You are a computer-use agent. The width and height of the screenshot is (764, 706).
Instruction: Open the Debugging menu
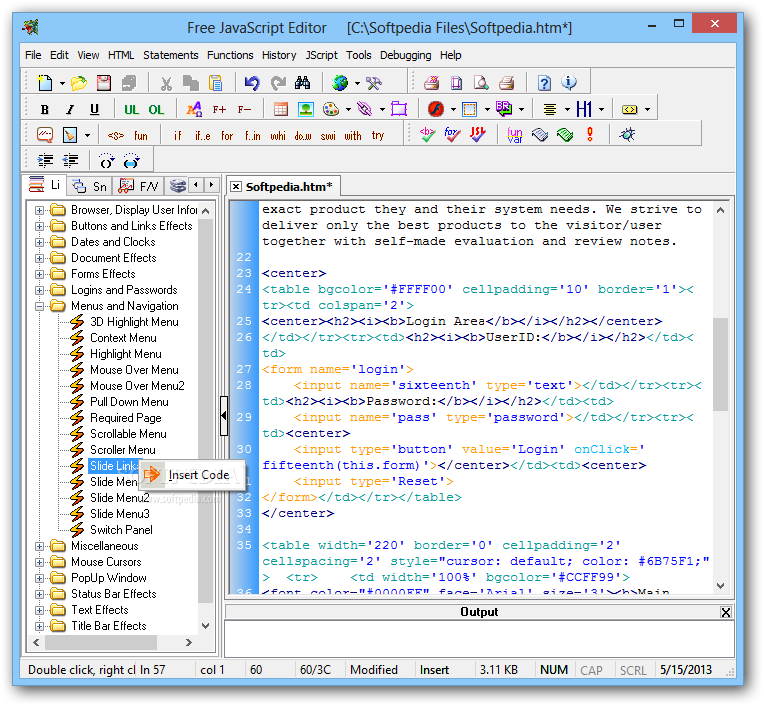[x=405, y=55]
